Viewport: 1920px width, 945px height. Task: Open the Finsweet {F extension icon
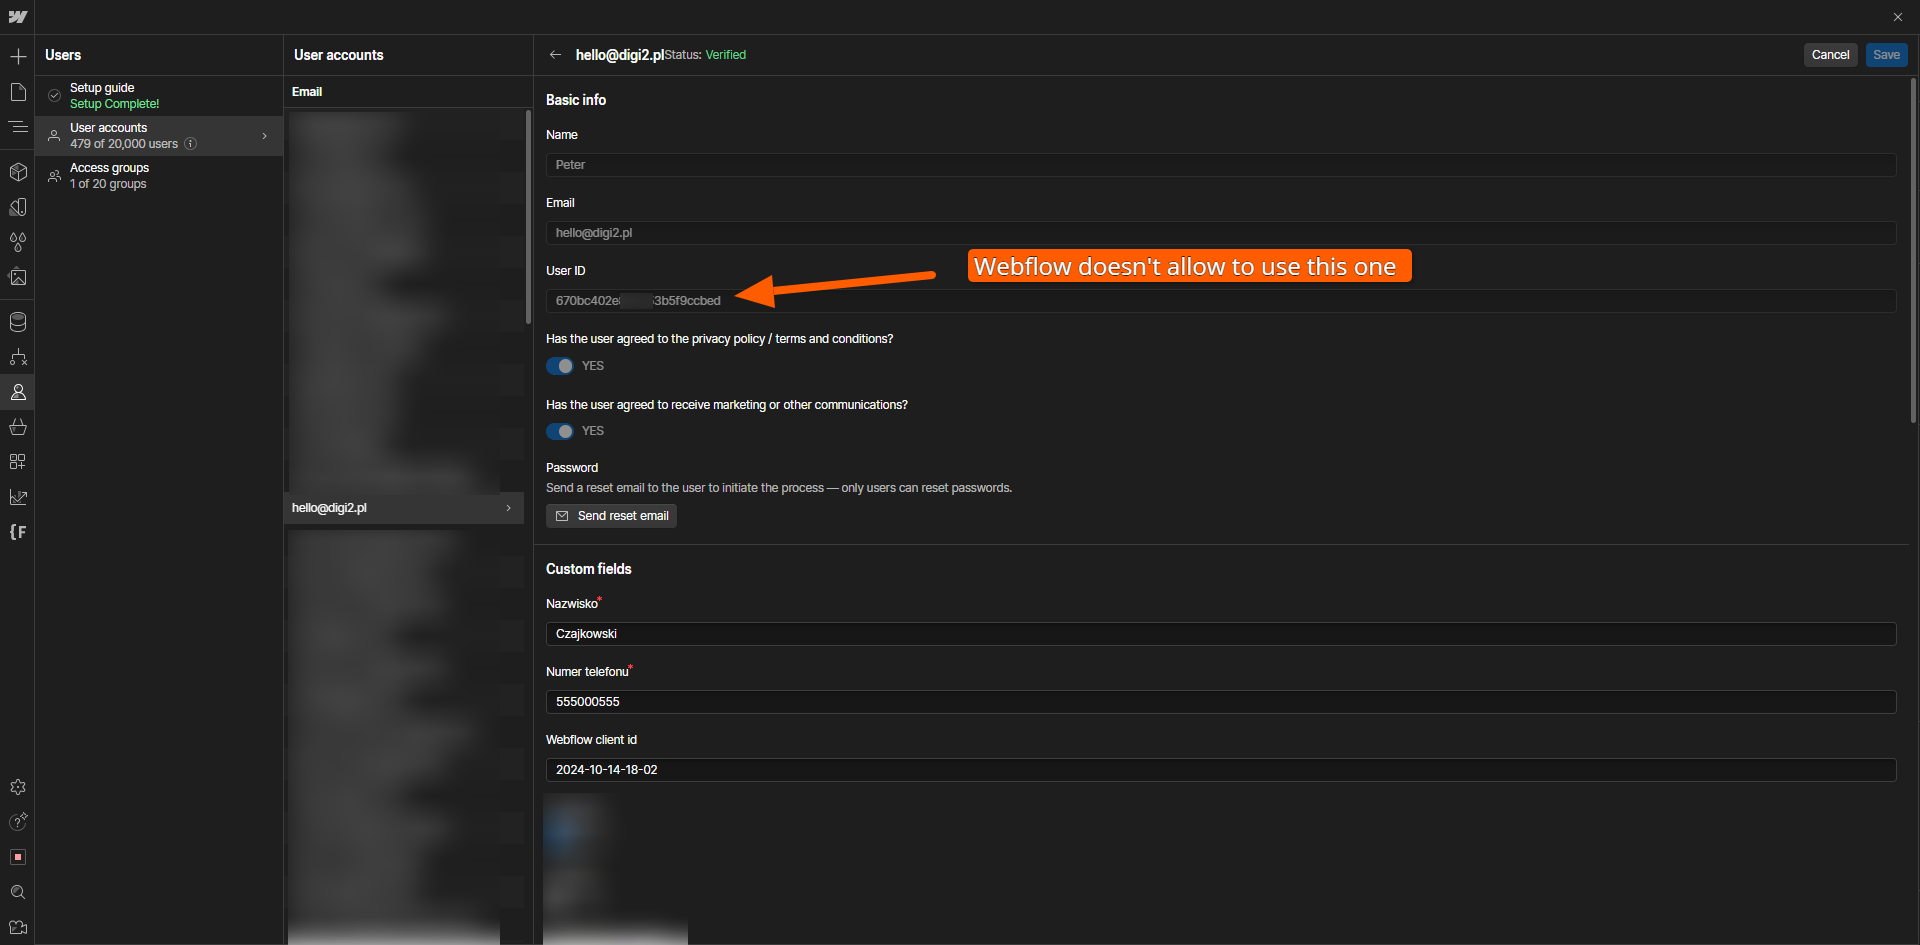coord(18,532)
